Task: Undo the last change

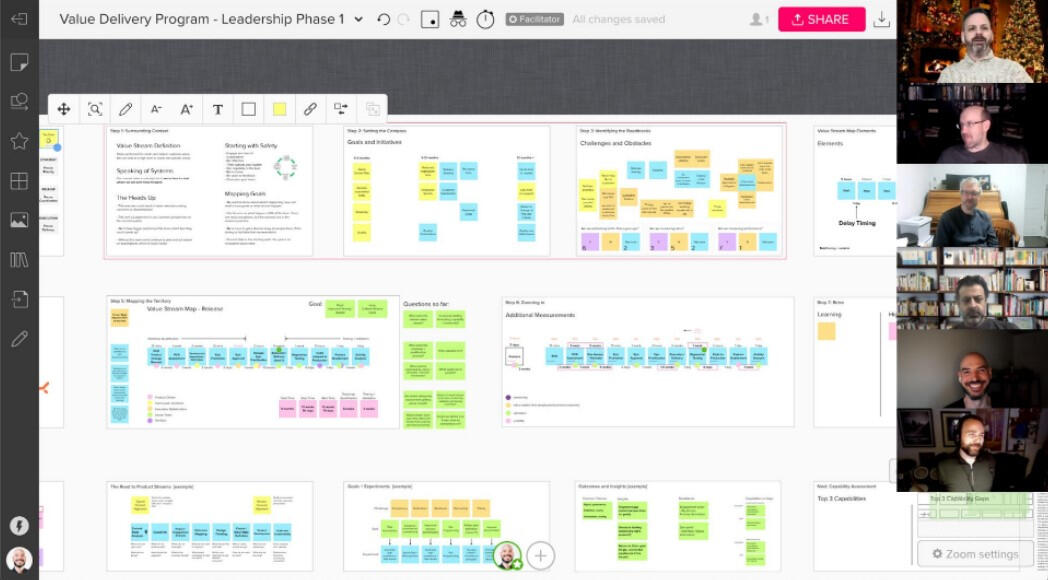Action: tap(386, 18)
